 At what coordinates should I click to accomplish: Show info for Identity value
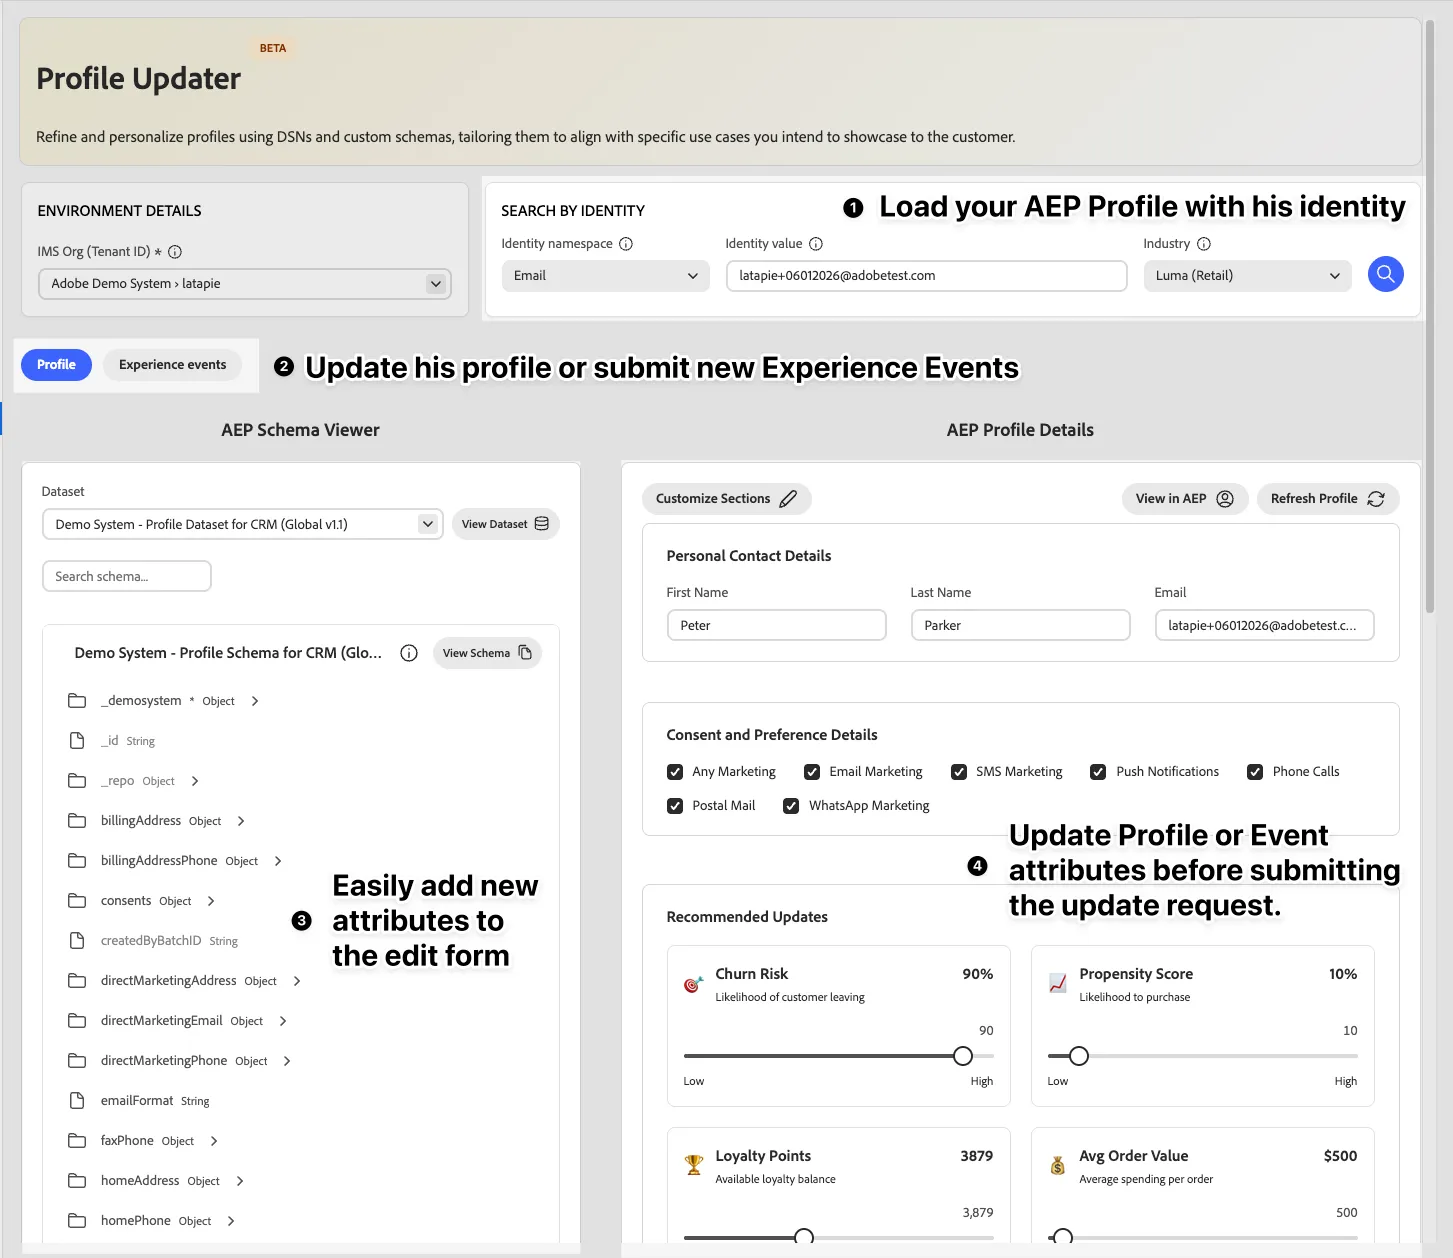(816, 244)
